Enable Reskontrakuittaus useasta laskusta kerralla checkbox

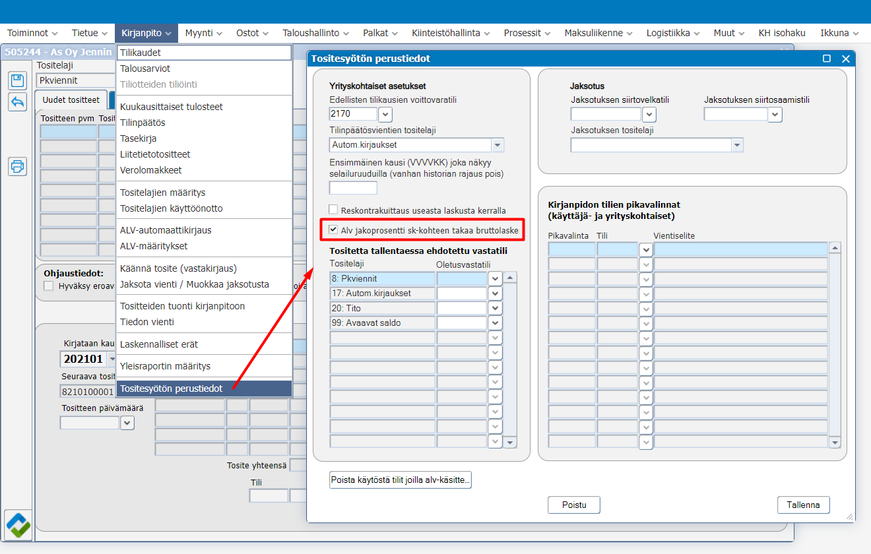pos(334,210)
